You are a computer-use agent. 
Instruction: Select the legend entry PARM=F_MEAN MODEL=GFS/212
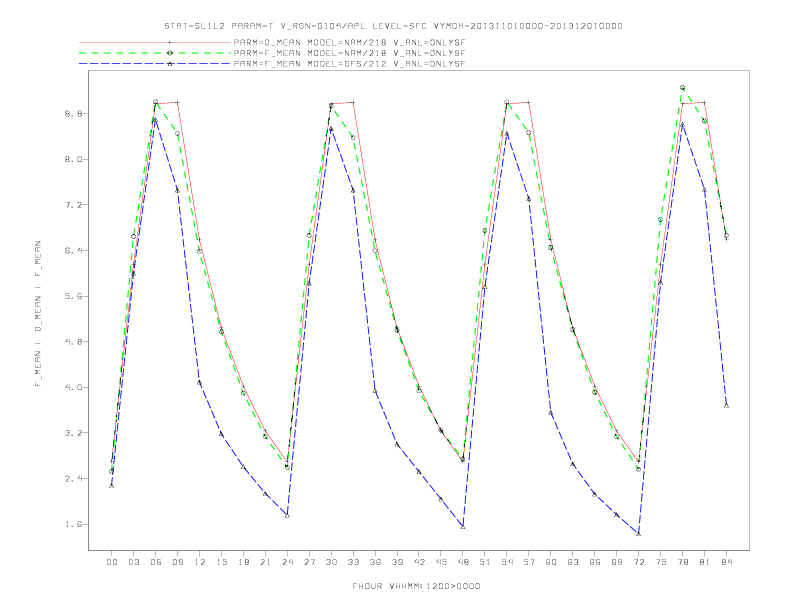click(349, 64)
